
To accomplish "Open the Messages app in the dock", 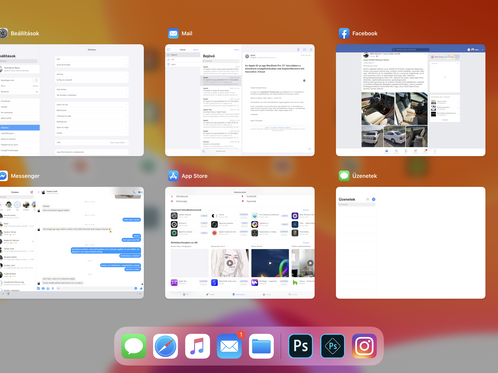I will tap(134, 346).
